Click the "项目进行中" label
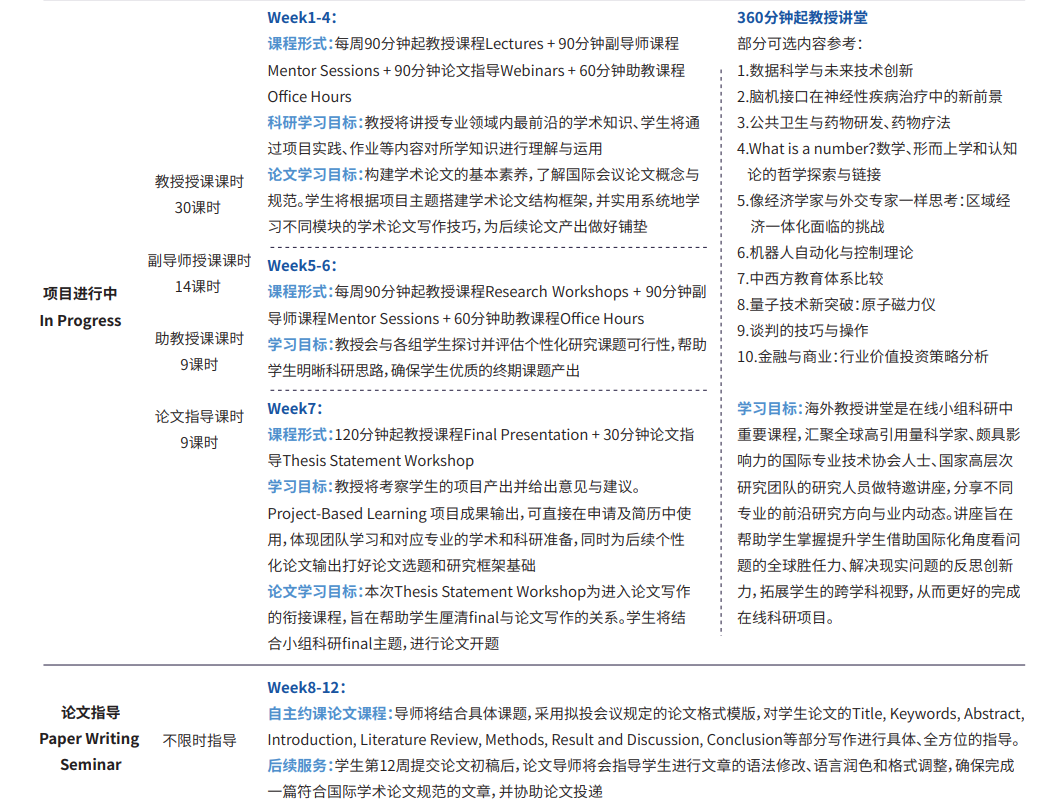The width and height of the screenshot is (1064, 811). click(80, 293)
